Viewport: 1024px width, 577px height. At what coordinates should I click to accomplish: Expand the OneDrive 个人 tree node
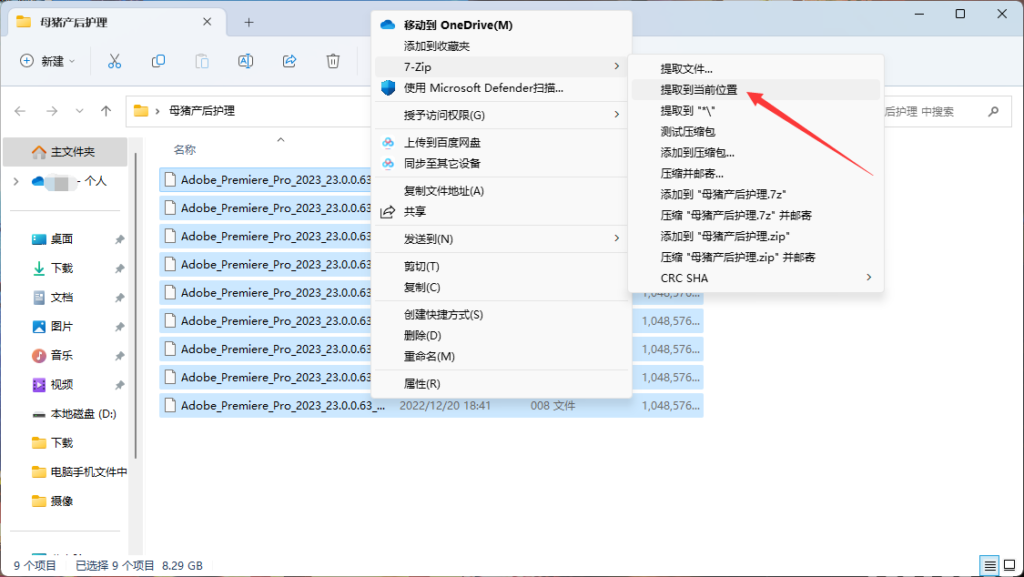pyautogui.click(x=16, y=181)
